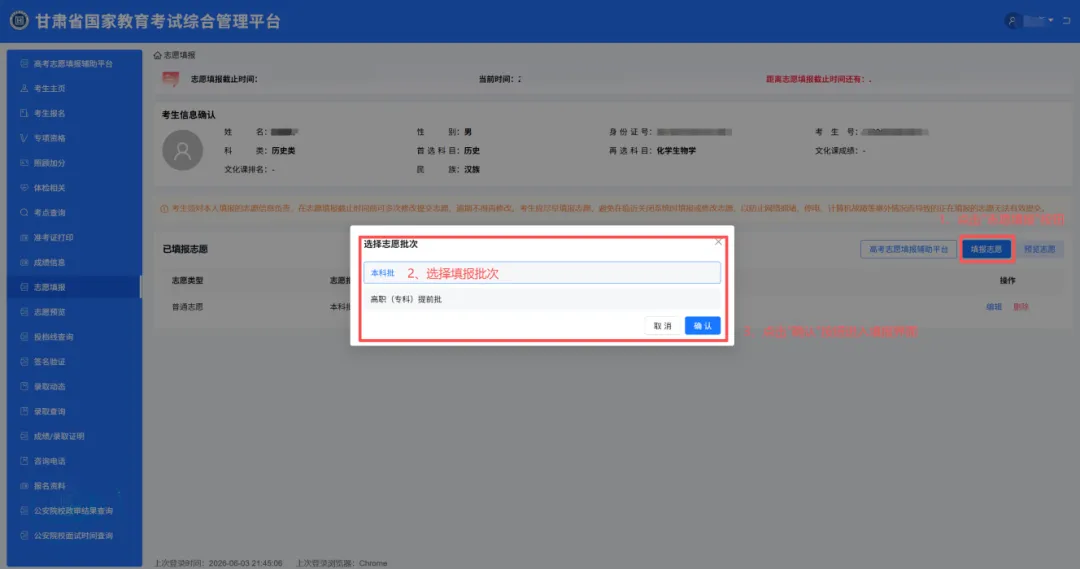Close the 选择志愿批次 dialog with X
The height and width of the screenshot is (569, 1080).
(718, 241)
